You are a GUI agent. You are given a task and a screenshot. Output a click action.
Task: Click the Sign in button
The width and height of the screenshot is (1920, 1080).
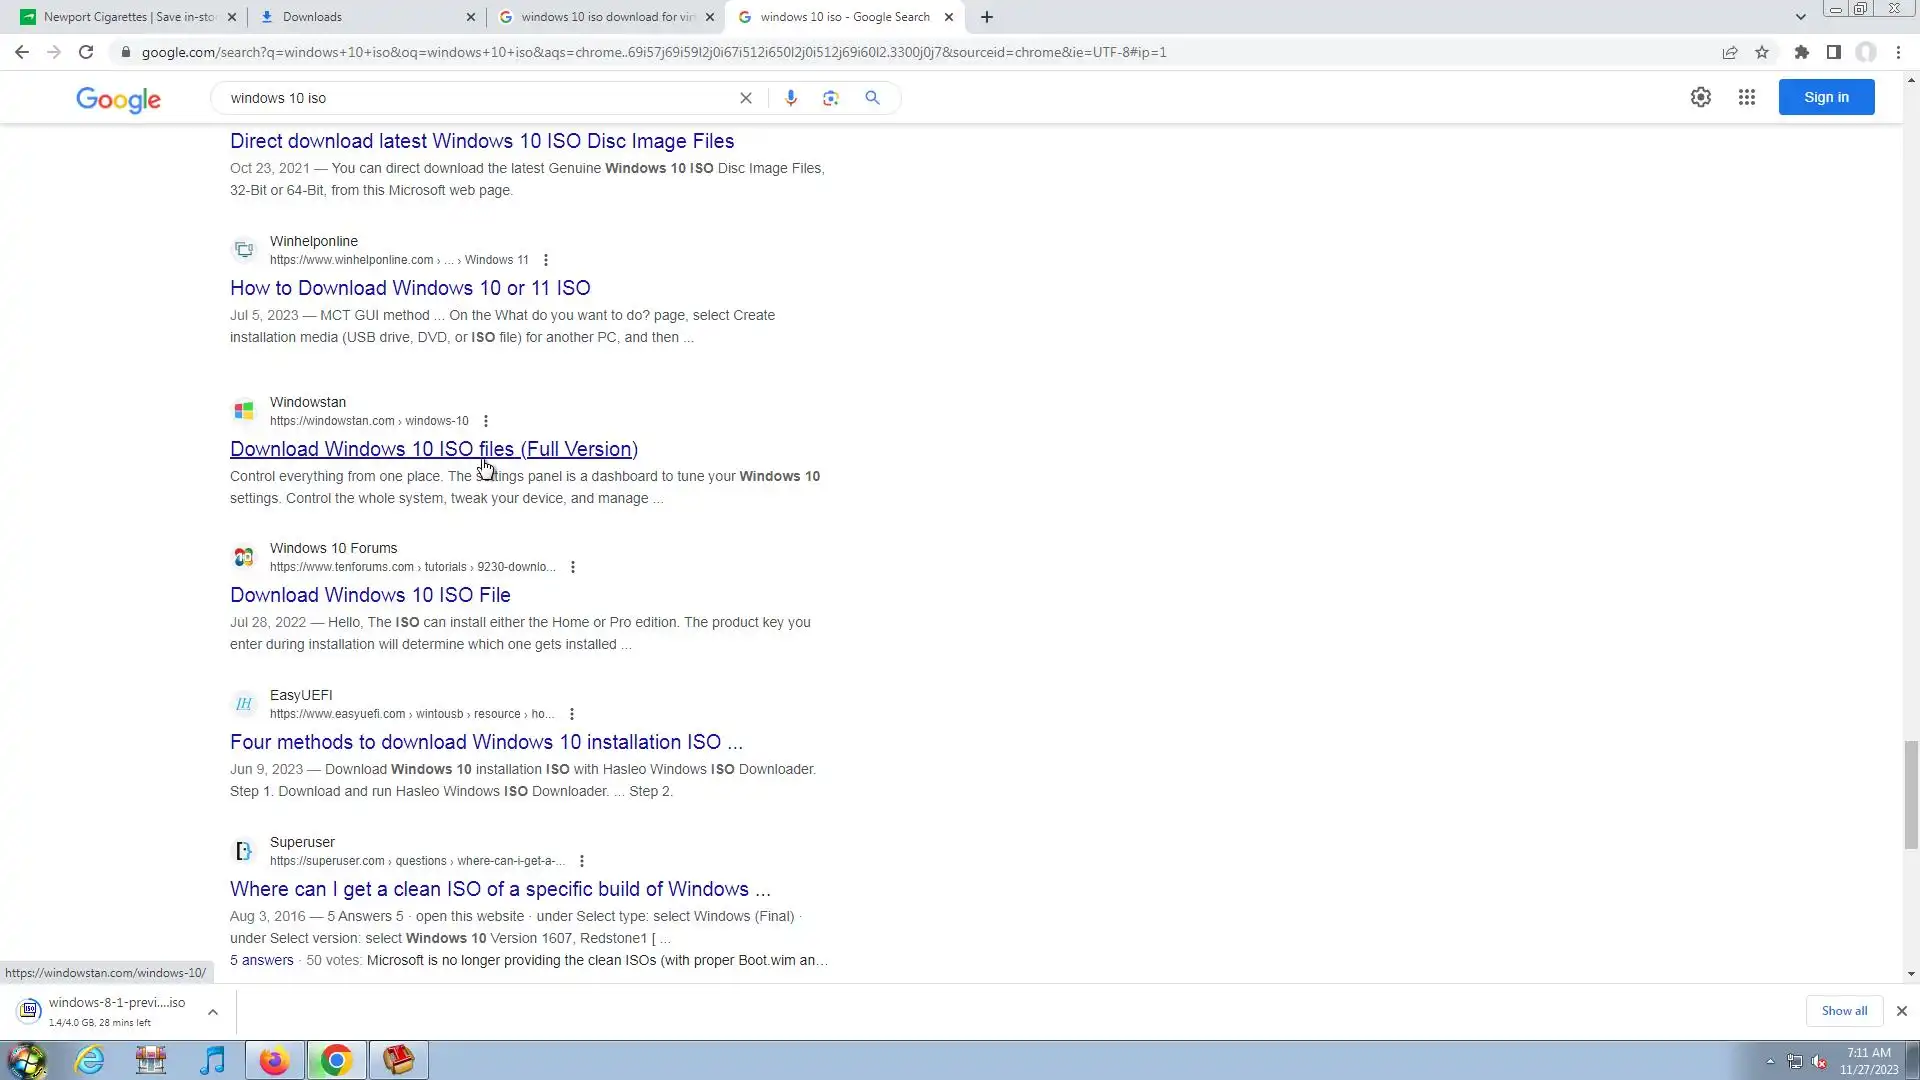[x=1825, y=97]
